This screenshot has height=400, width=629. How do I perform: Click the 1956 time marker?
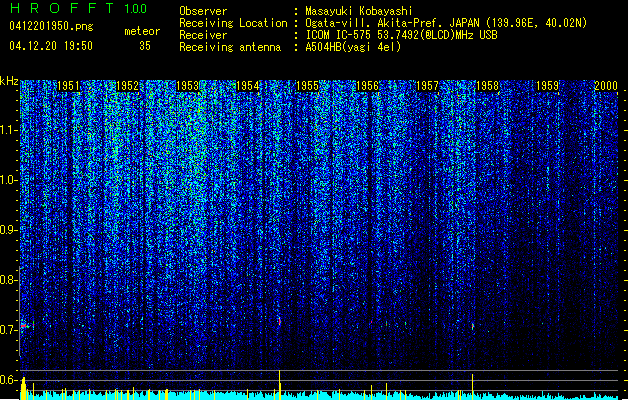(x=367, y=86)
